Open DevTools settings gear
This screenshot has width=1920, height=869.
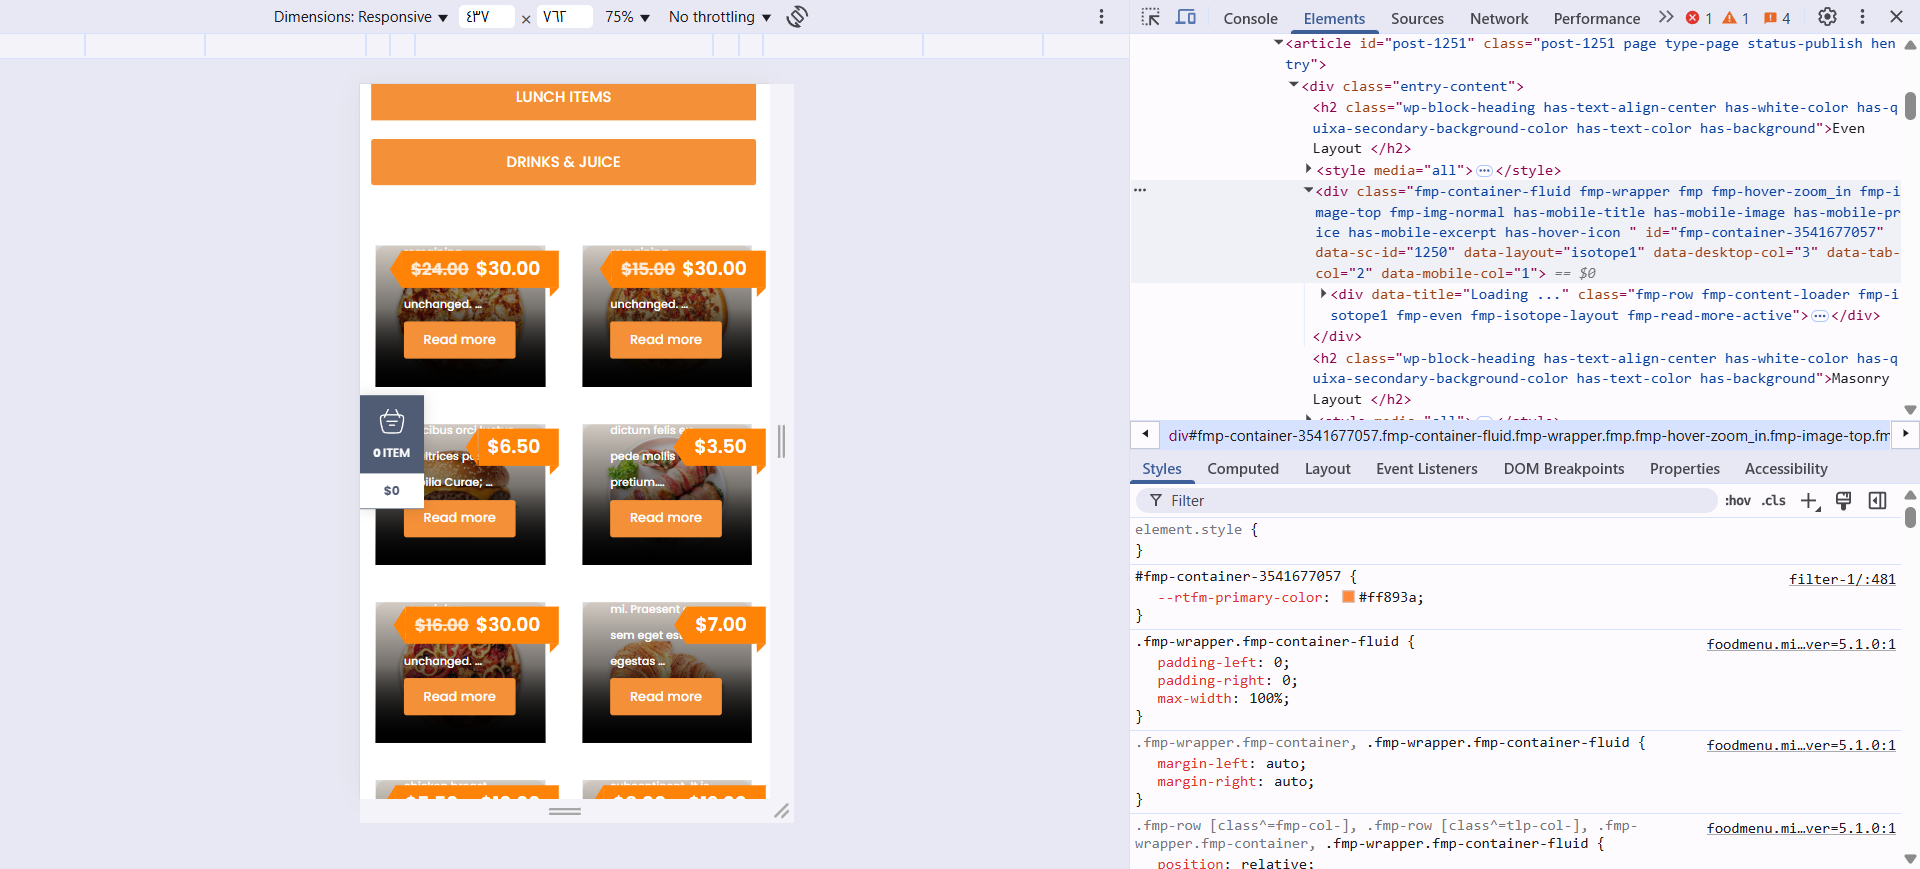(1827, 17)
